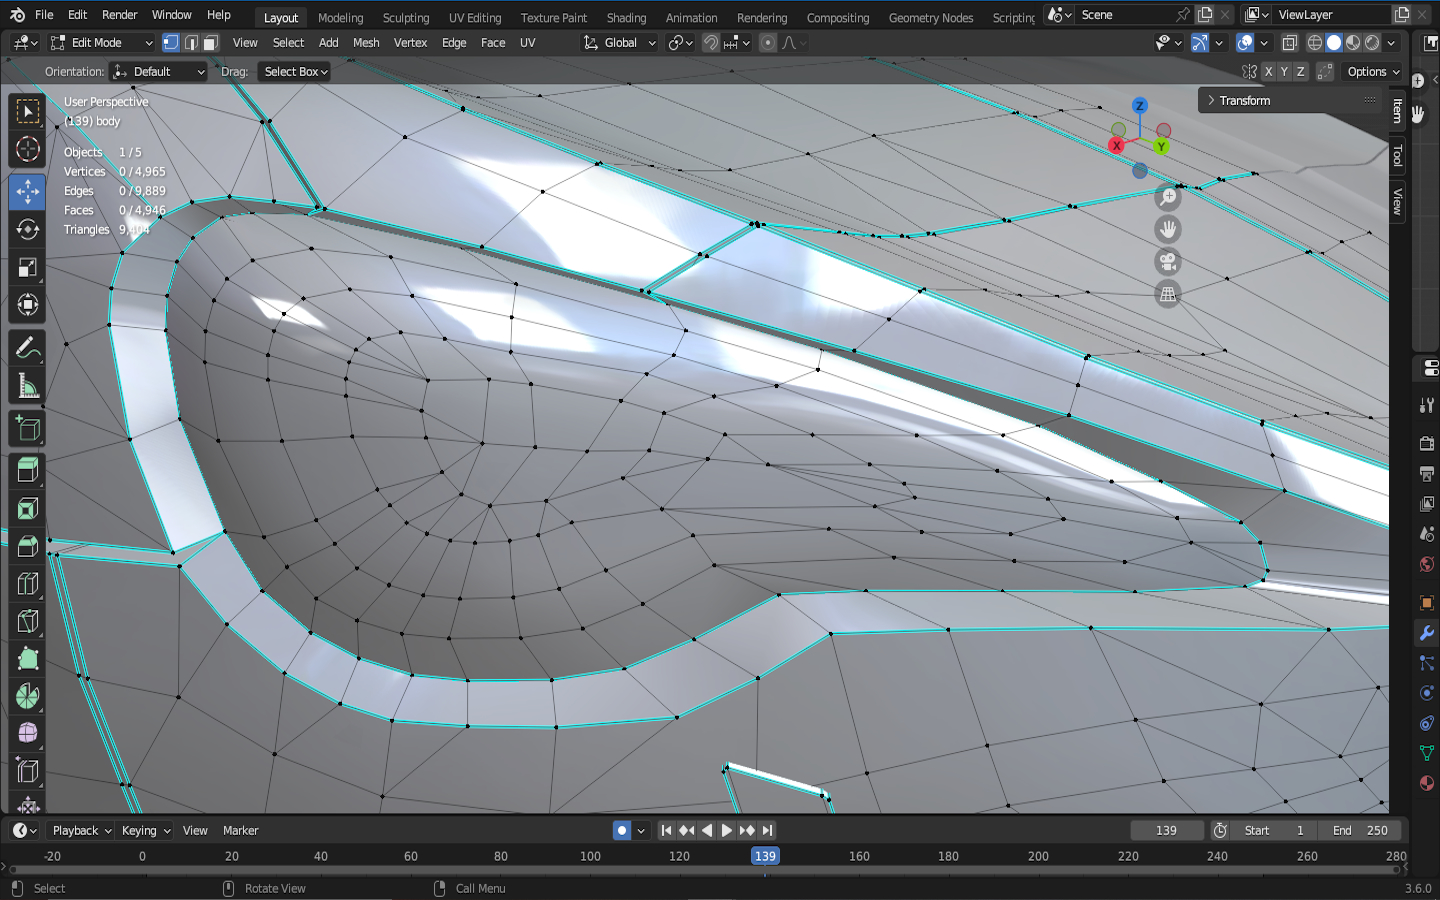
Task: Activate the Add Cube tool
Action: pos(27,429)
